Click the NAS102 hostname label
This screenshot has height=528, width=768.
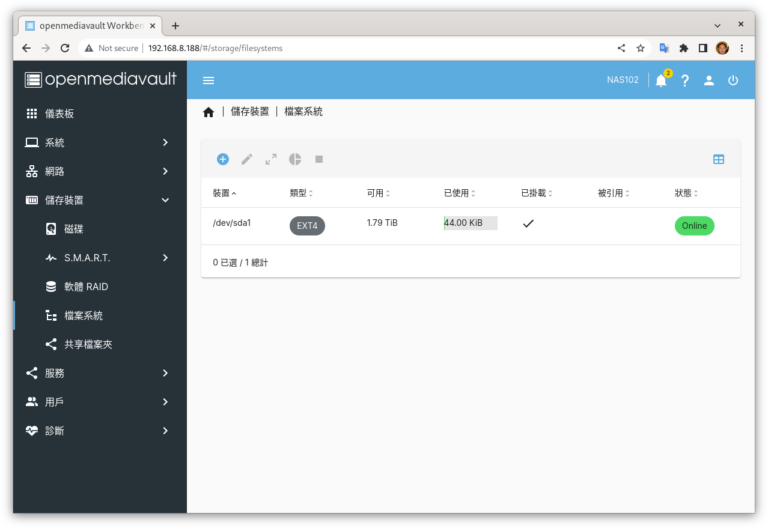(x=623, y=80)
